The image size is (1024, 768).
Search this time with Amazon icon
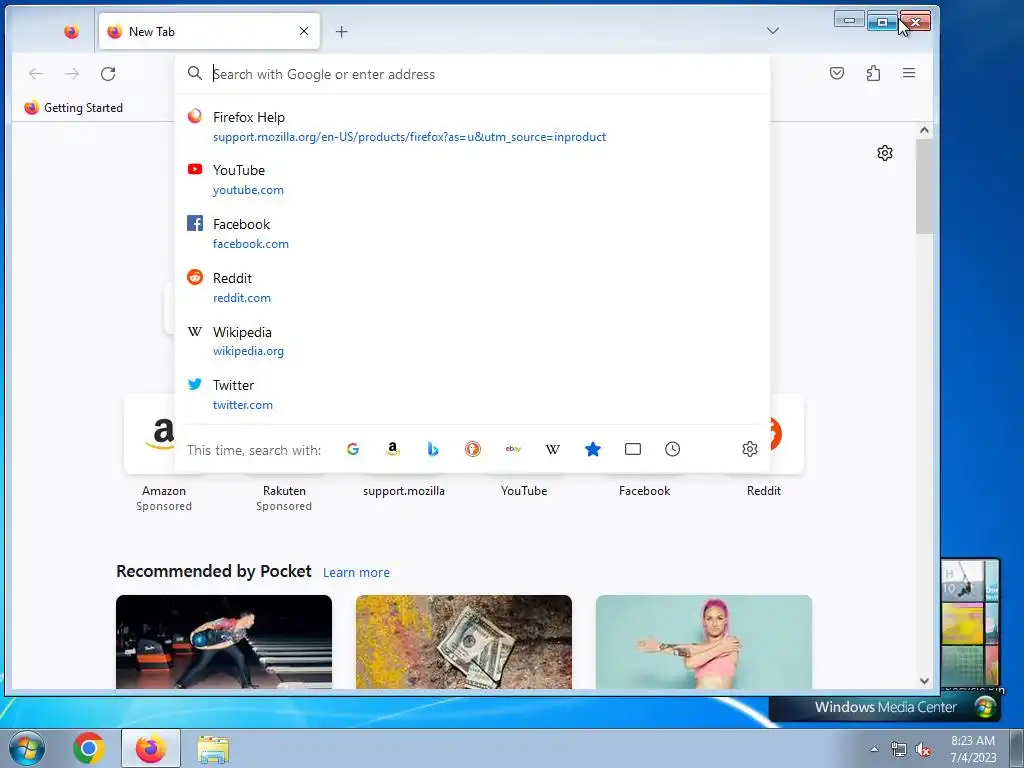(x=392, y=449)
